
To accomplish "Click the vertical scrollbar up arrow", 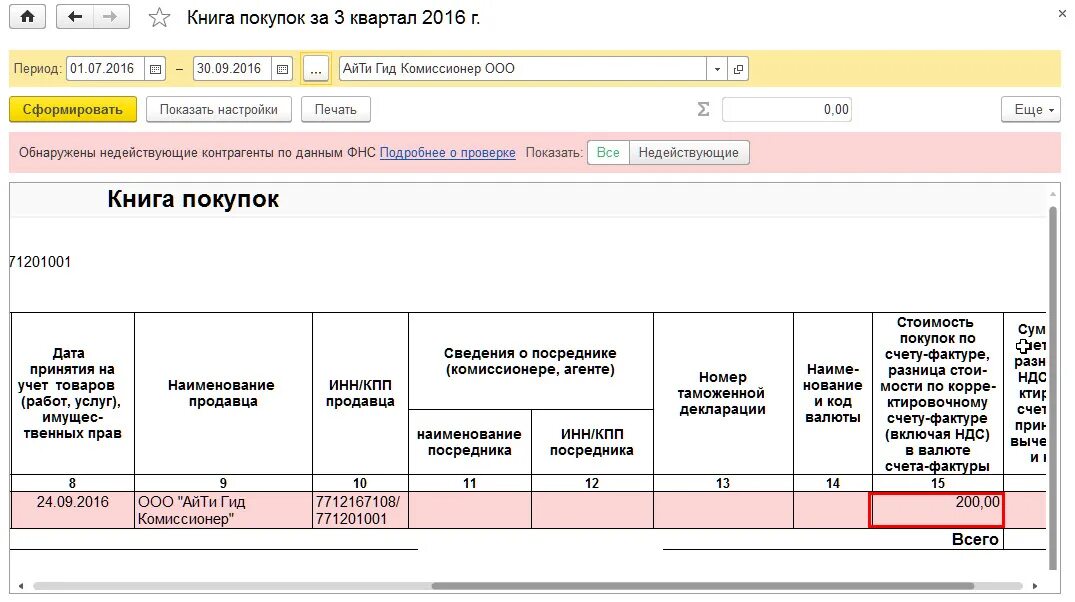I will coord(1054,195).
